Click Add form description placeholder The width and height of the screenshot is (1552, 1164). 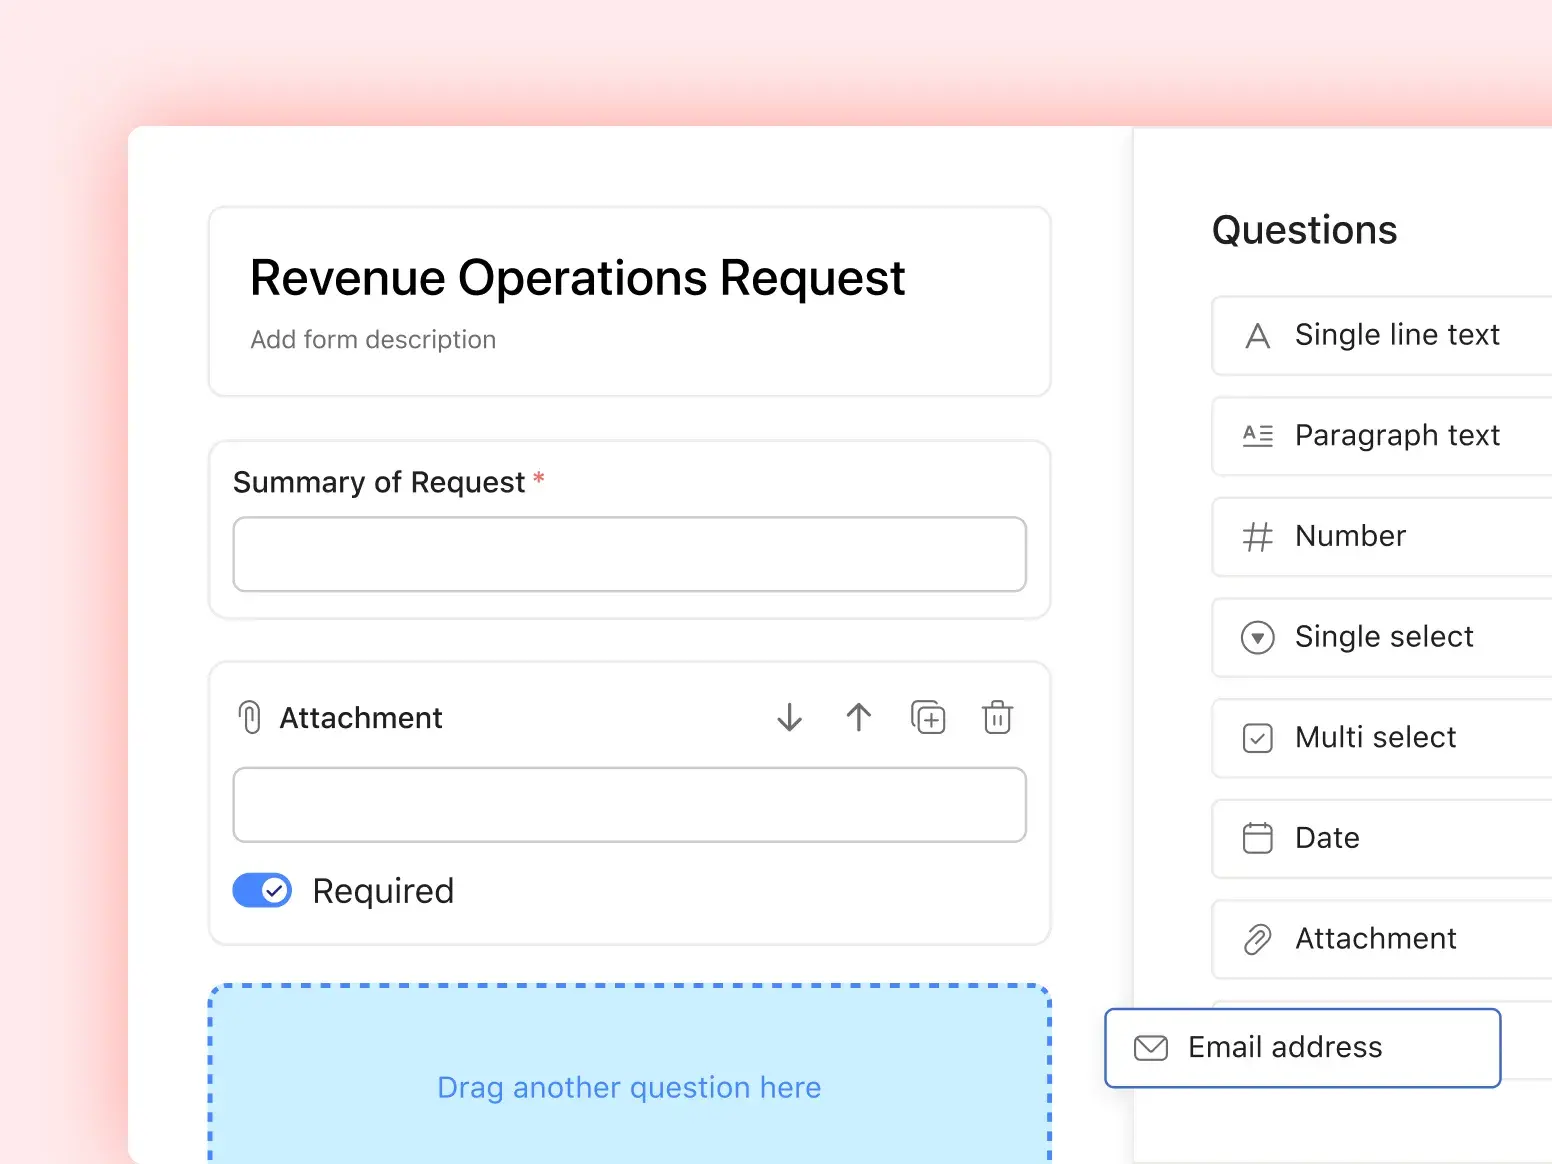[x=373, y=340]
